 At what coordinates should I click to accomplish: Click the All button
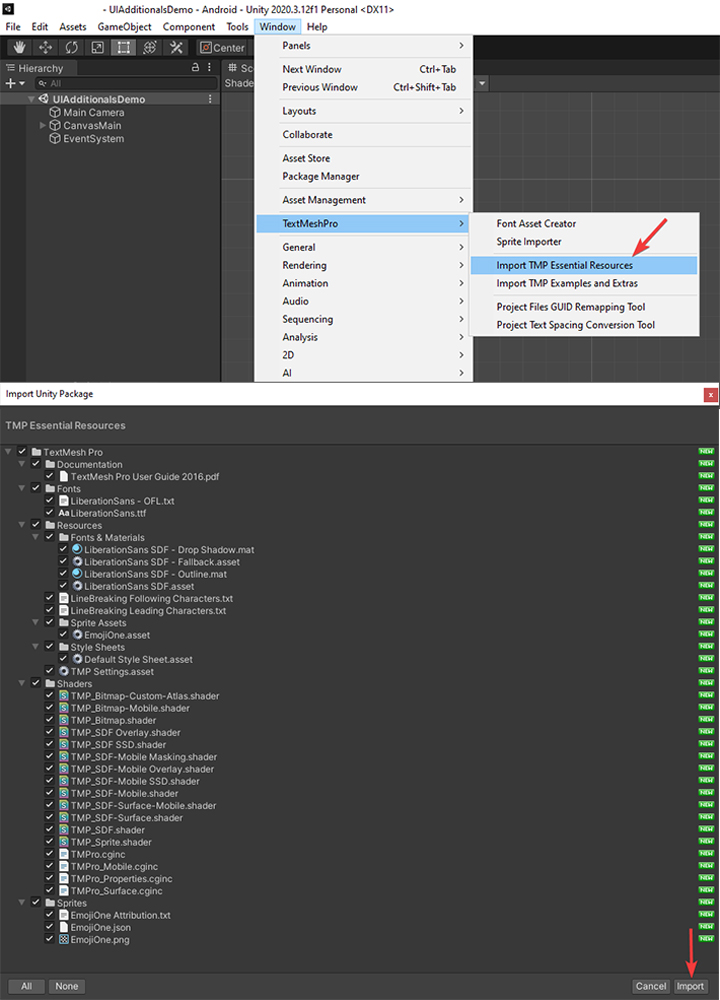(x=26, y=986)
